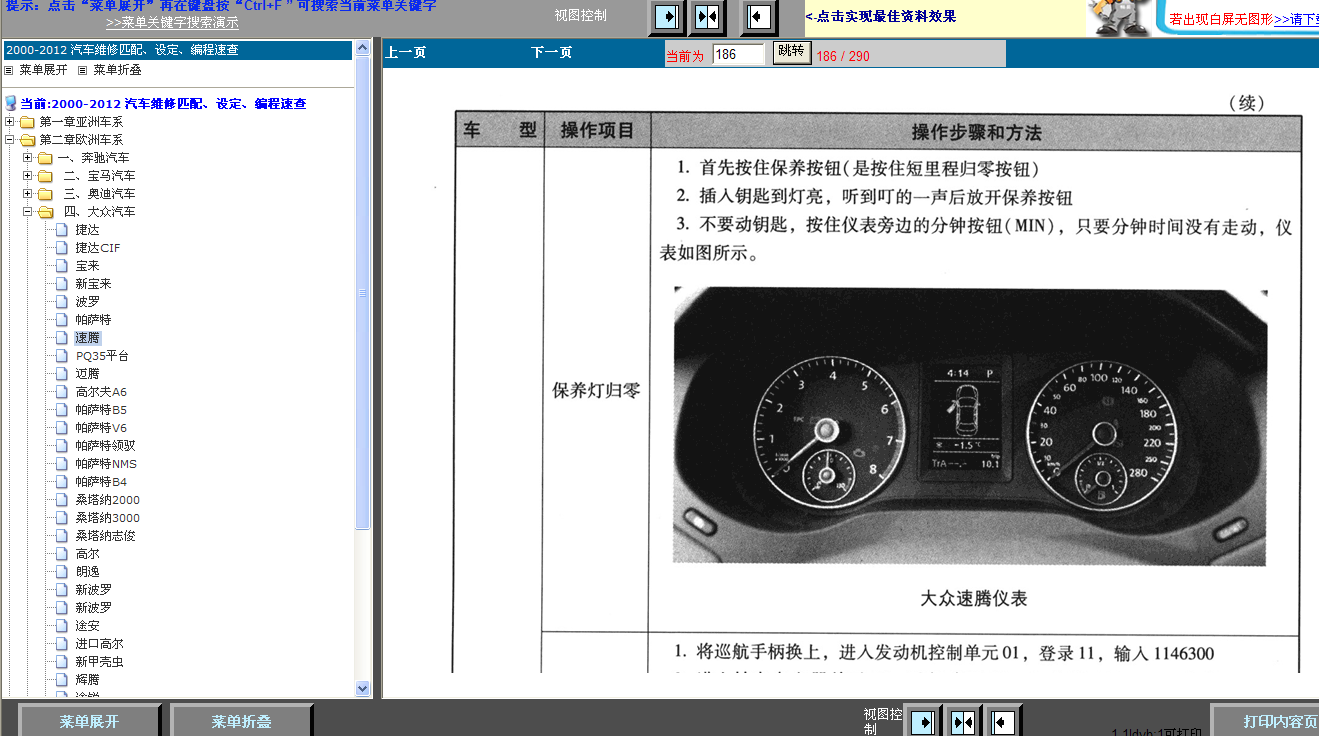The width and height of the screenshot is (1319, 736).
Task: Open the 高尔夫A6 tree item
Action: (x=101, y=392)
